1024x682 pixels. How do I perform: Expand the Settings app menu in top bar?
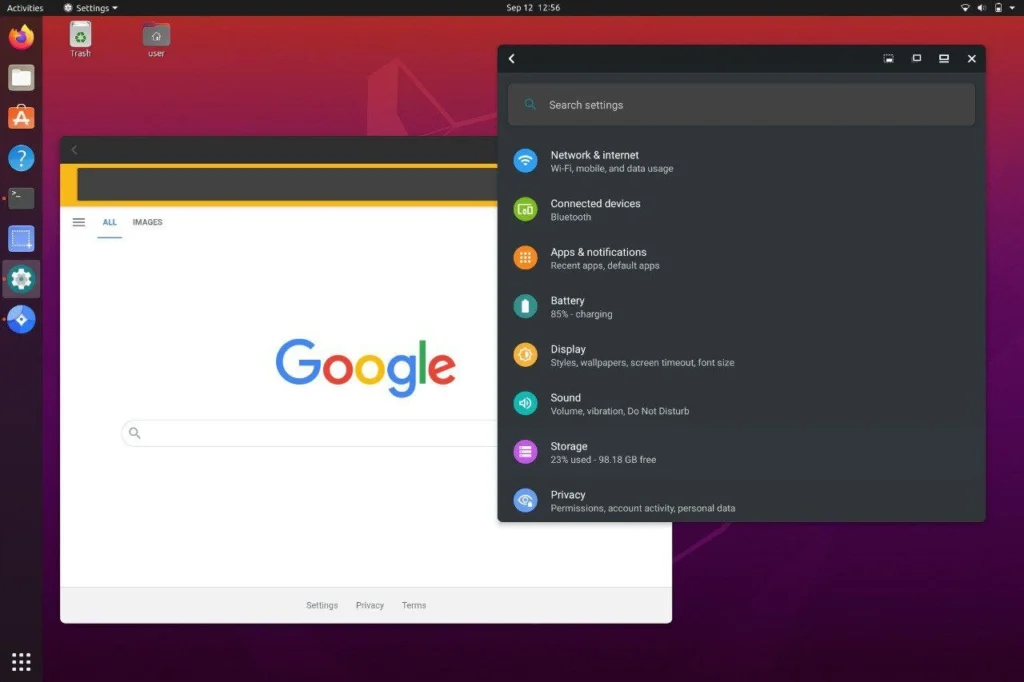(x=91, y=8)
